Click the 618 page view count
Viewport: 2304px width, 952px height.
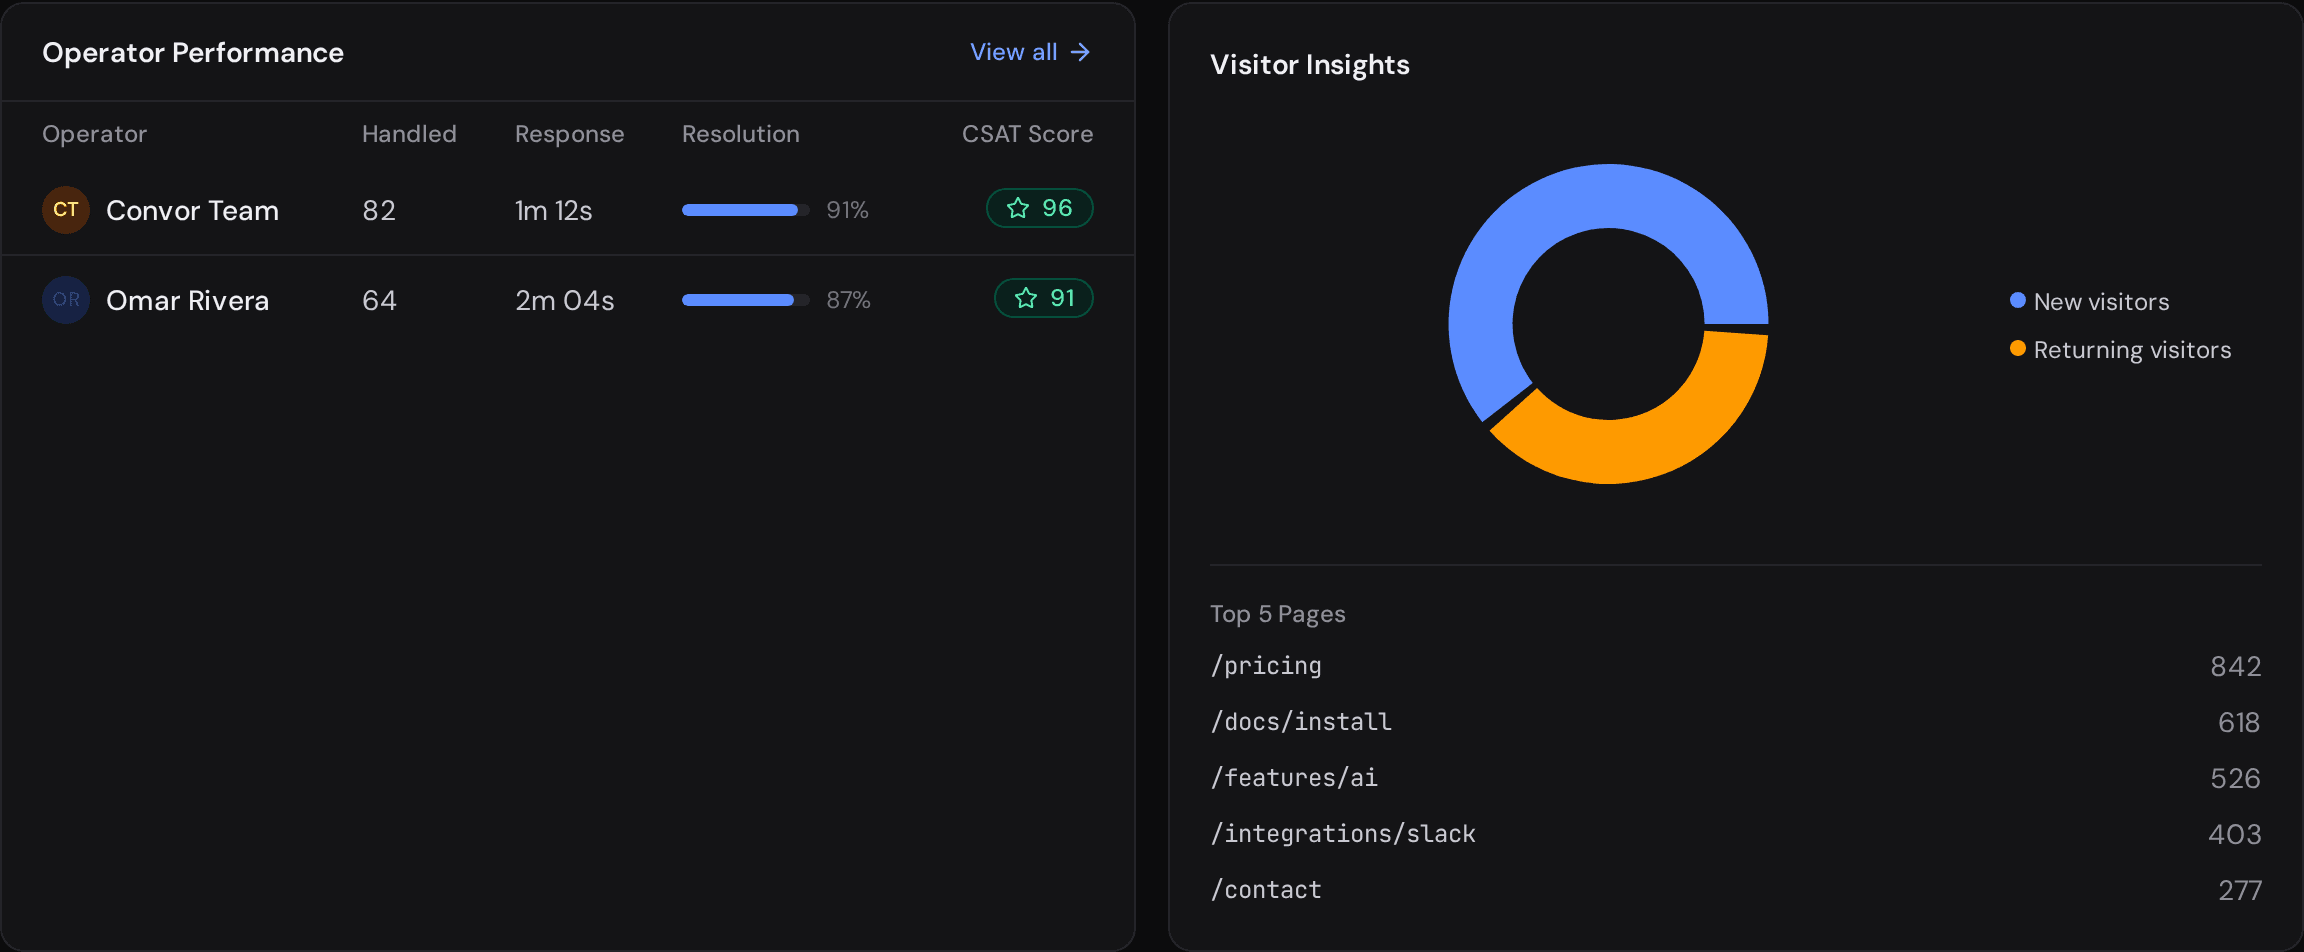coord(2239,723)
